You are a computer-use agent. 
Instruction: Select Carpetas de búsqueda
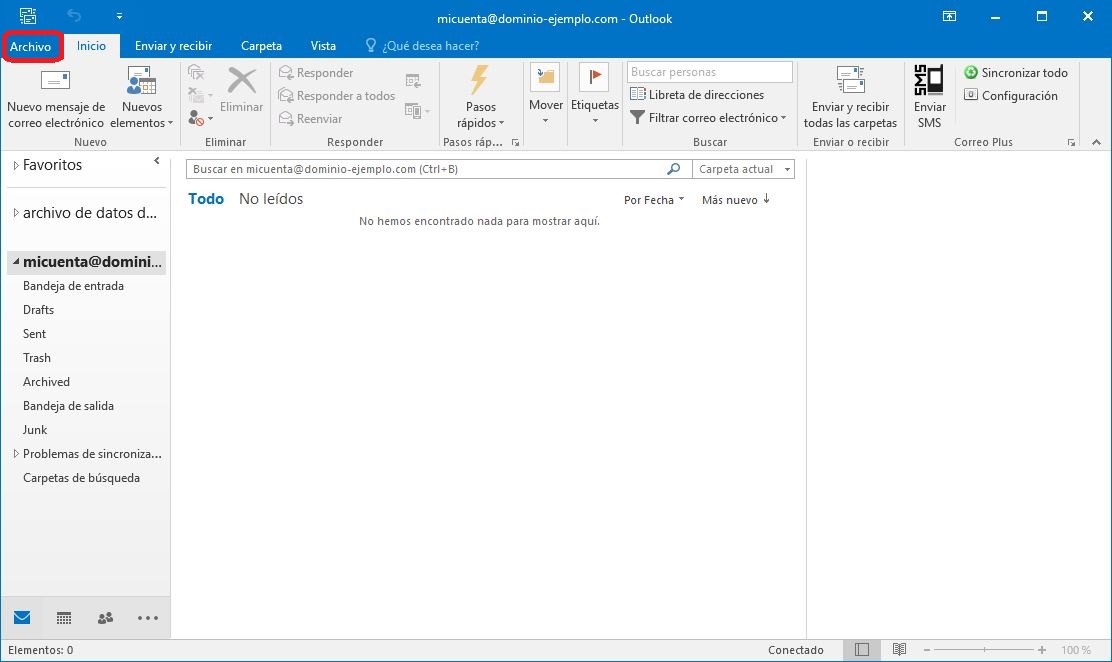tap(81, 478)
